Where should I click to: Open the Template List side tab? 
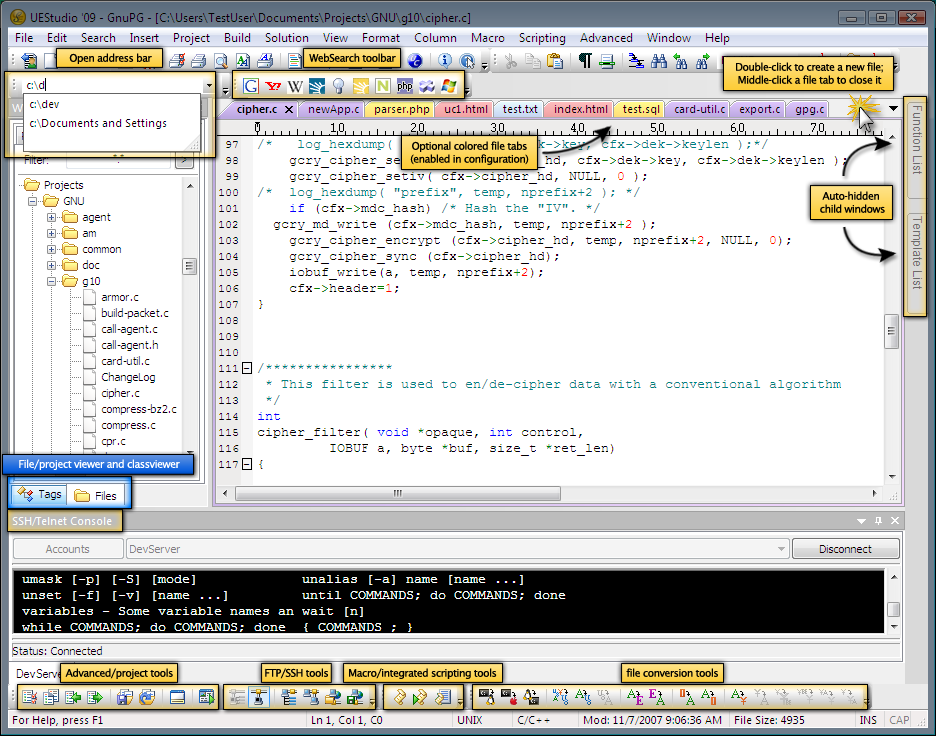(x=916, y=263)
